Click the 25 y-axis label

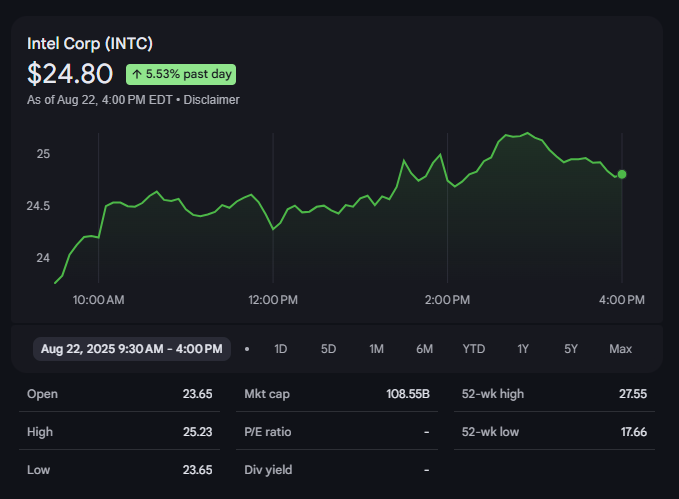tap(43, 154)
